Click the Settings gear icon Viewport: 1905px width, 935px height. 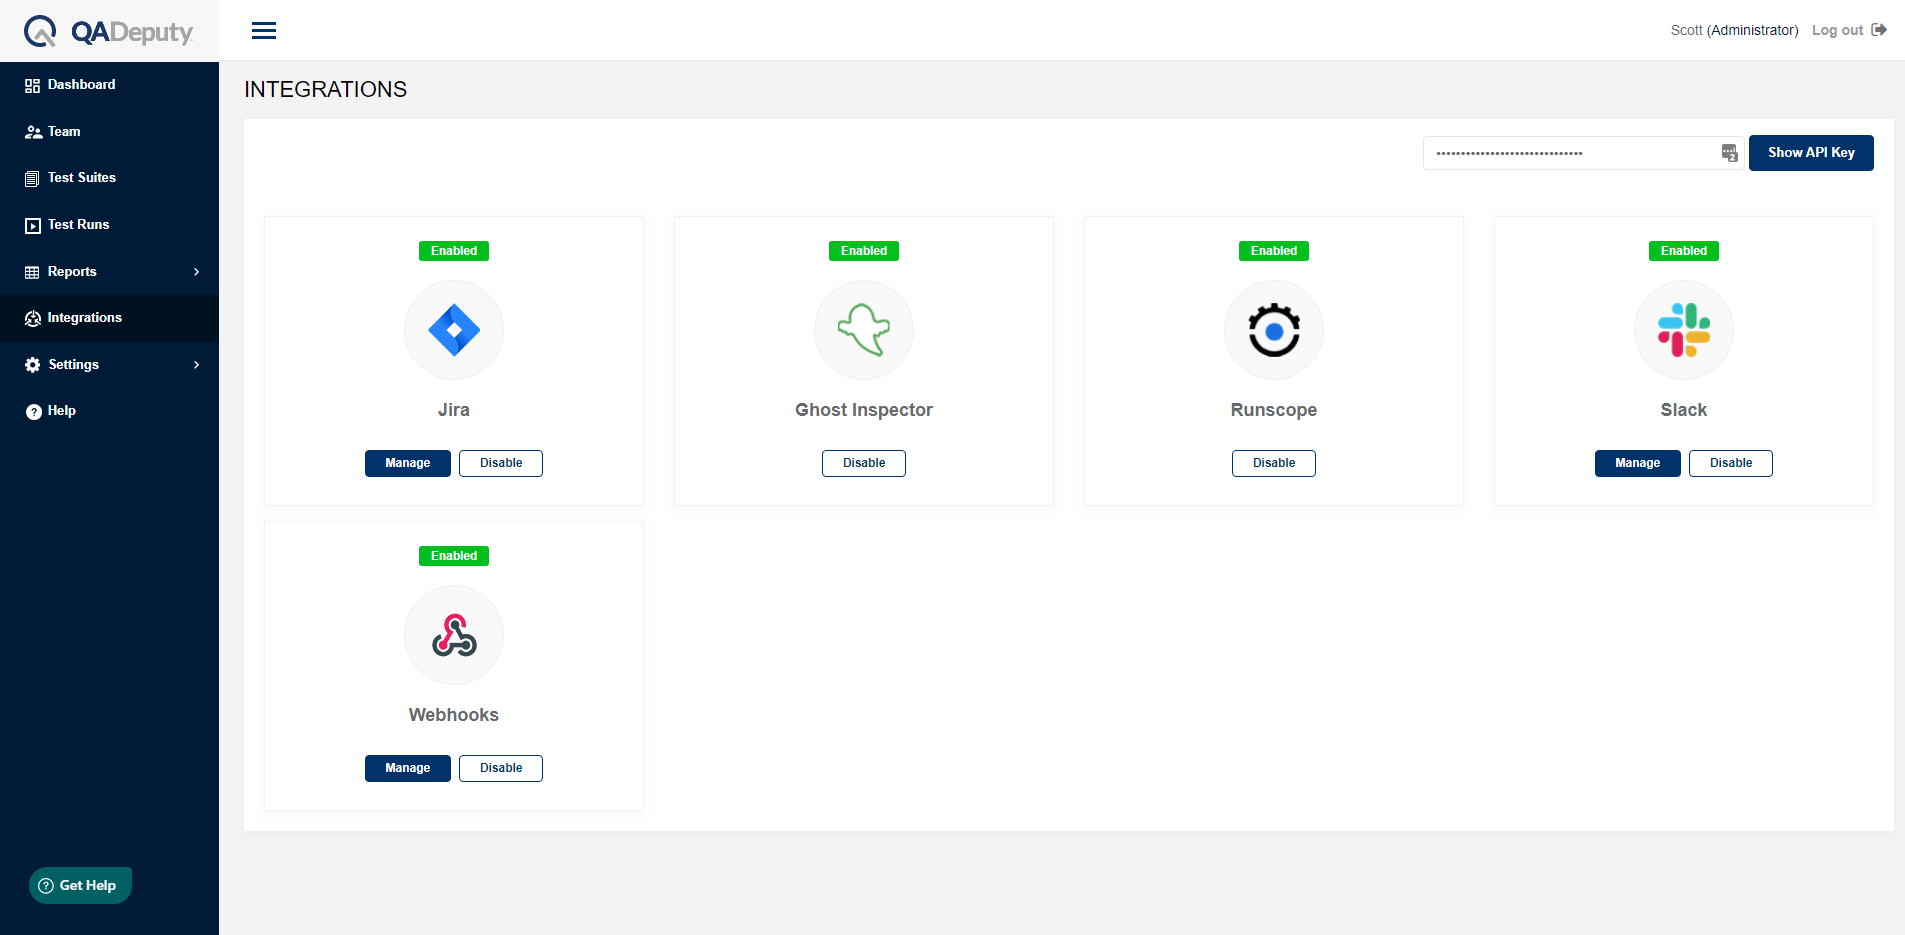click(x=33, y=365)
